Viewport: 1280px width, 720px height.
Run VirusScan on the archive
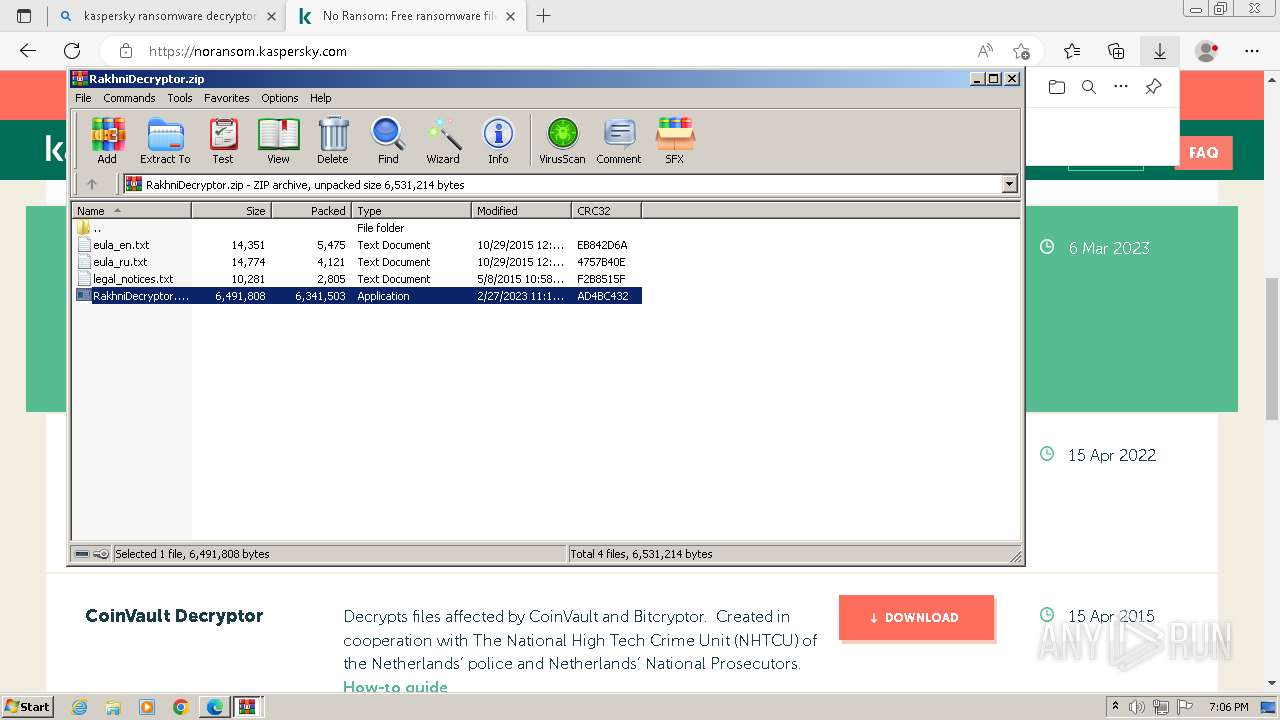(562, 141)
